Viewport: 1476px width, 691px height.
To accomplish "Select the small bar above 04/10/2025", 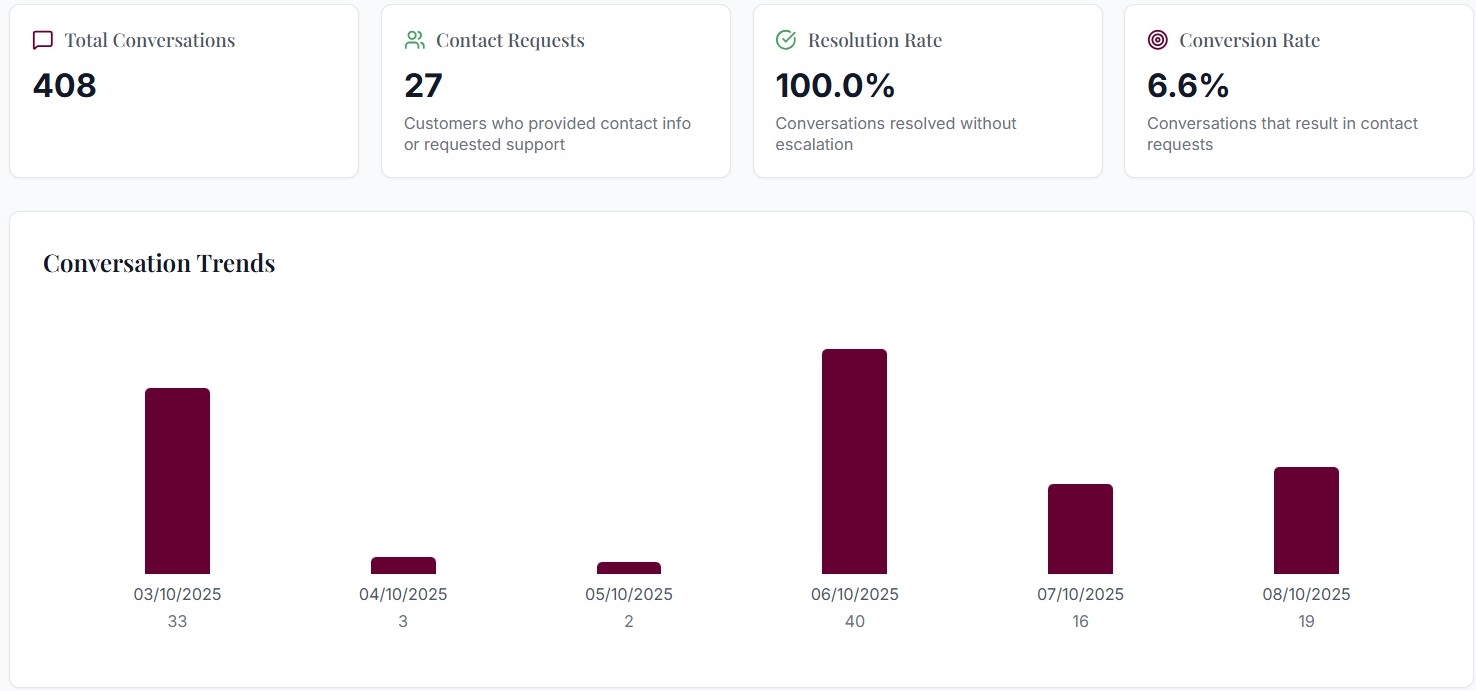I will (x=402, y=566).
